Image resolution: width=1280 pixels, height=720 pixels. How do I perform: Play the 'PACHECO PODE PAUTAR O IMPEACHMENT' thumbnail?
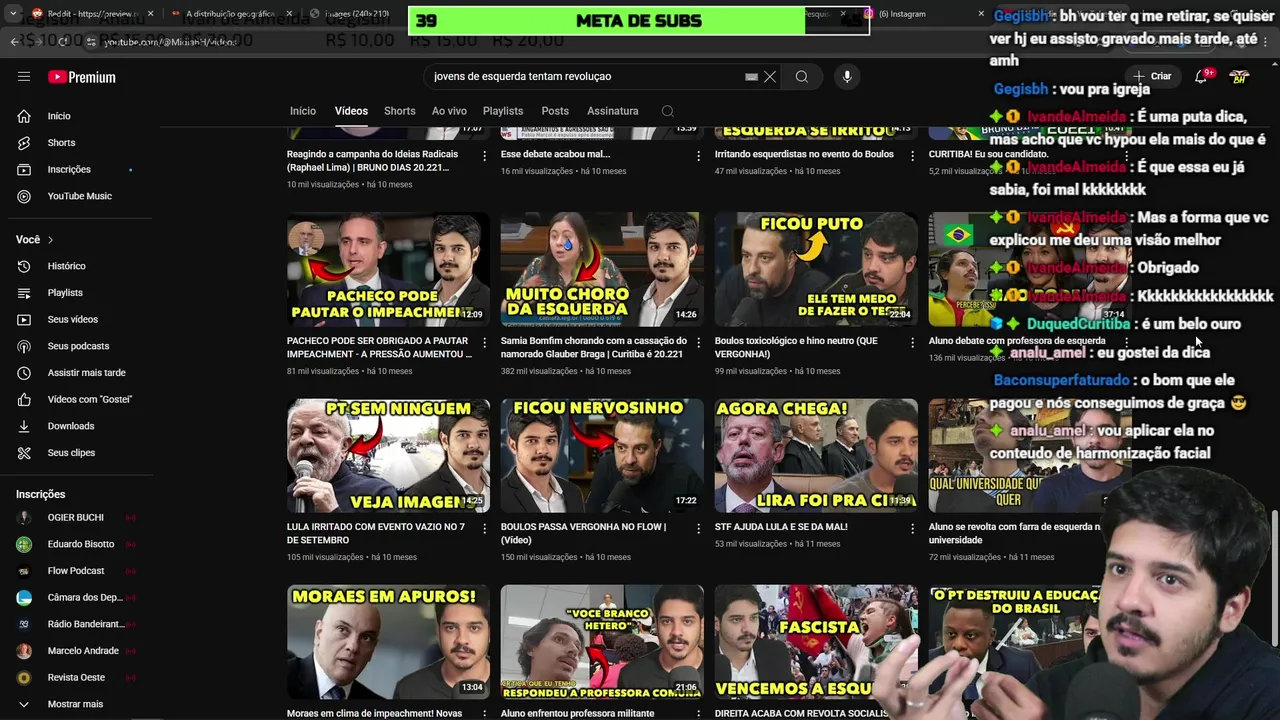[x=388, y=270]
